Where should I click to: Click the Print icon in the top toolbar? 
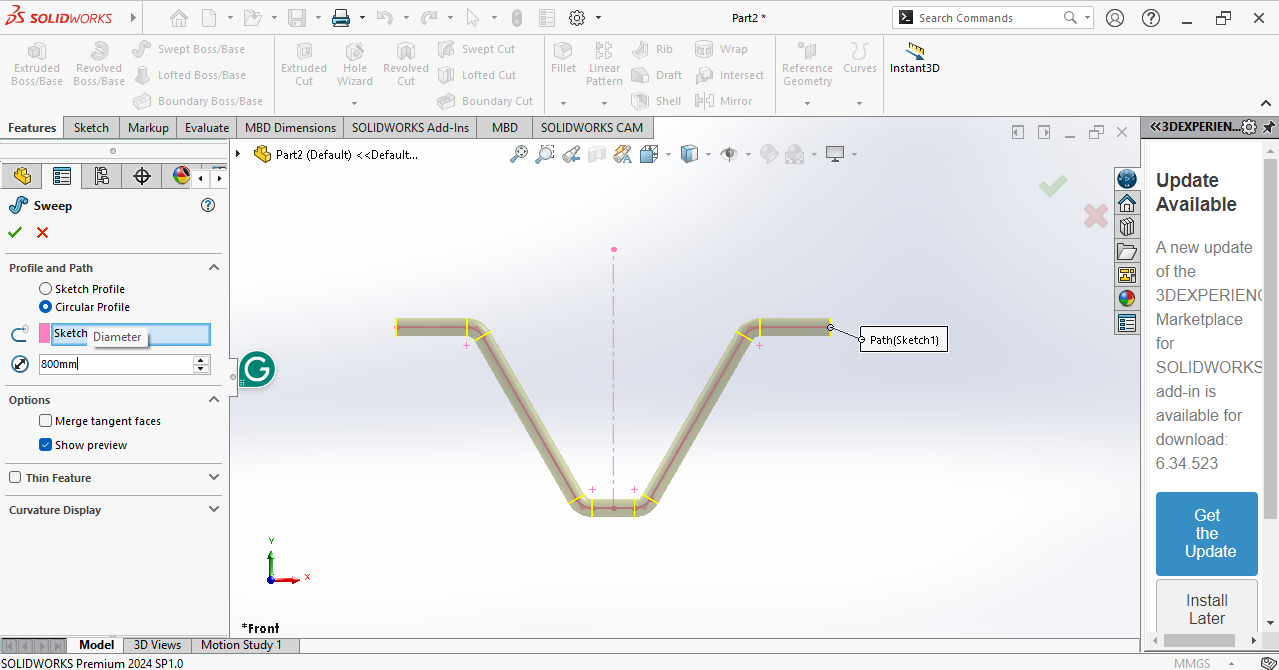(x=340, y=18)
